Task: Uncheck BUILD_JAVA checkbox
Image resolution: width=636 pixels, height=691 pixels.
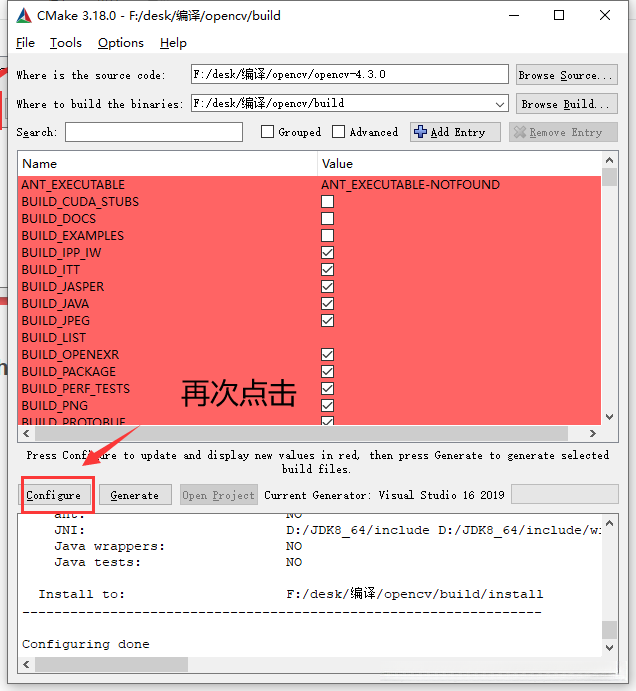Action: 327,303
